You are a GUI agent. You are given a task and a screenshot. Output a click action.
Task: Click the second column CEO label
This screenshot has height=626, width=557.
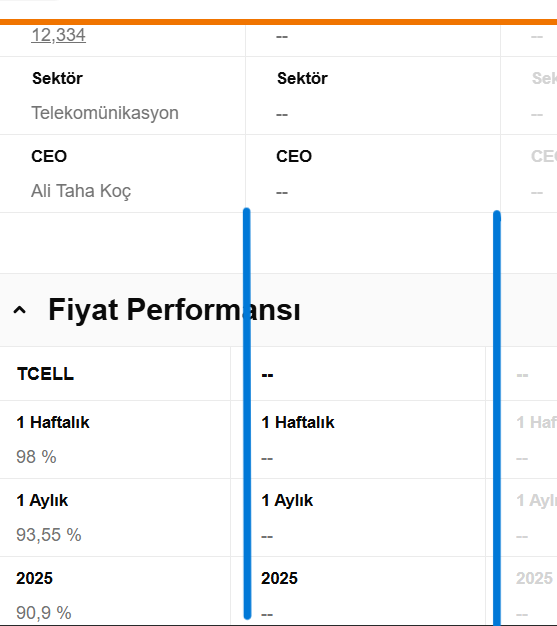click(294, 156)
